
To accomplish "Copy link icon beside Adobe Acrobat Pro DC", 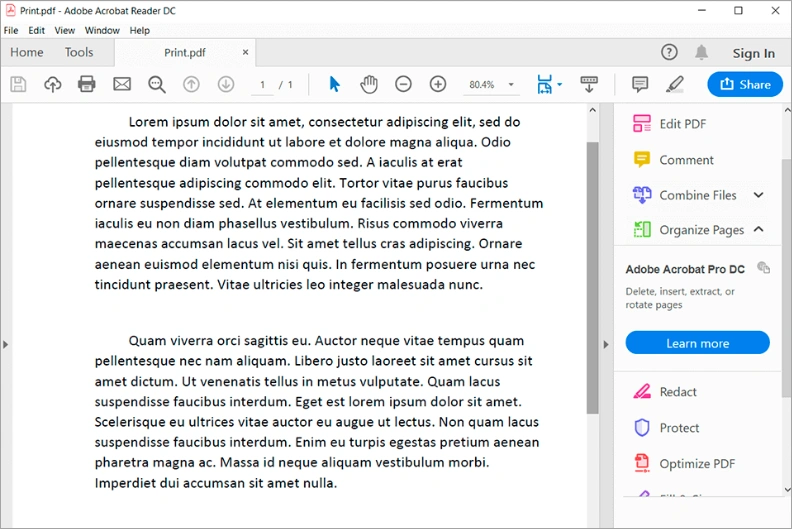I will pyautogui.click(x=763, y=268).
